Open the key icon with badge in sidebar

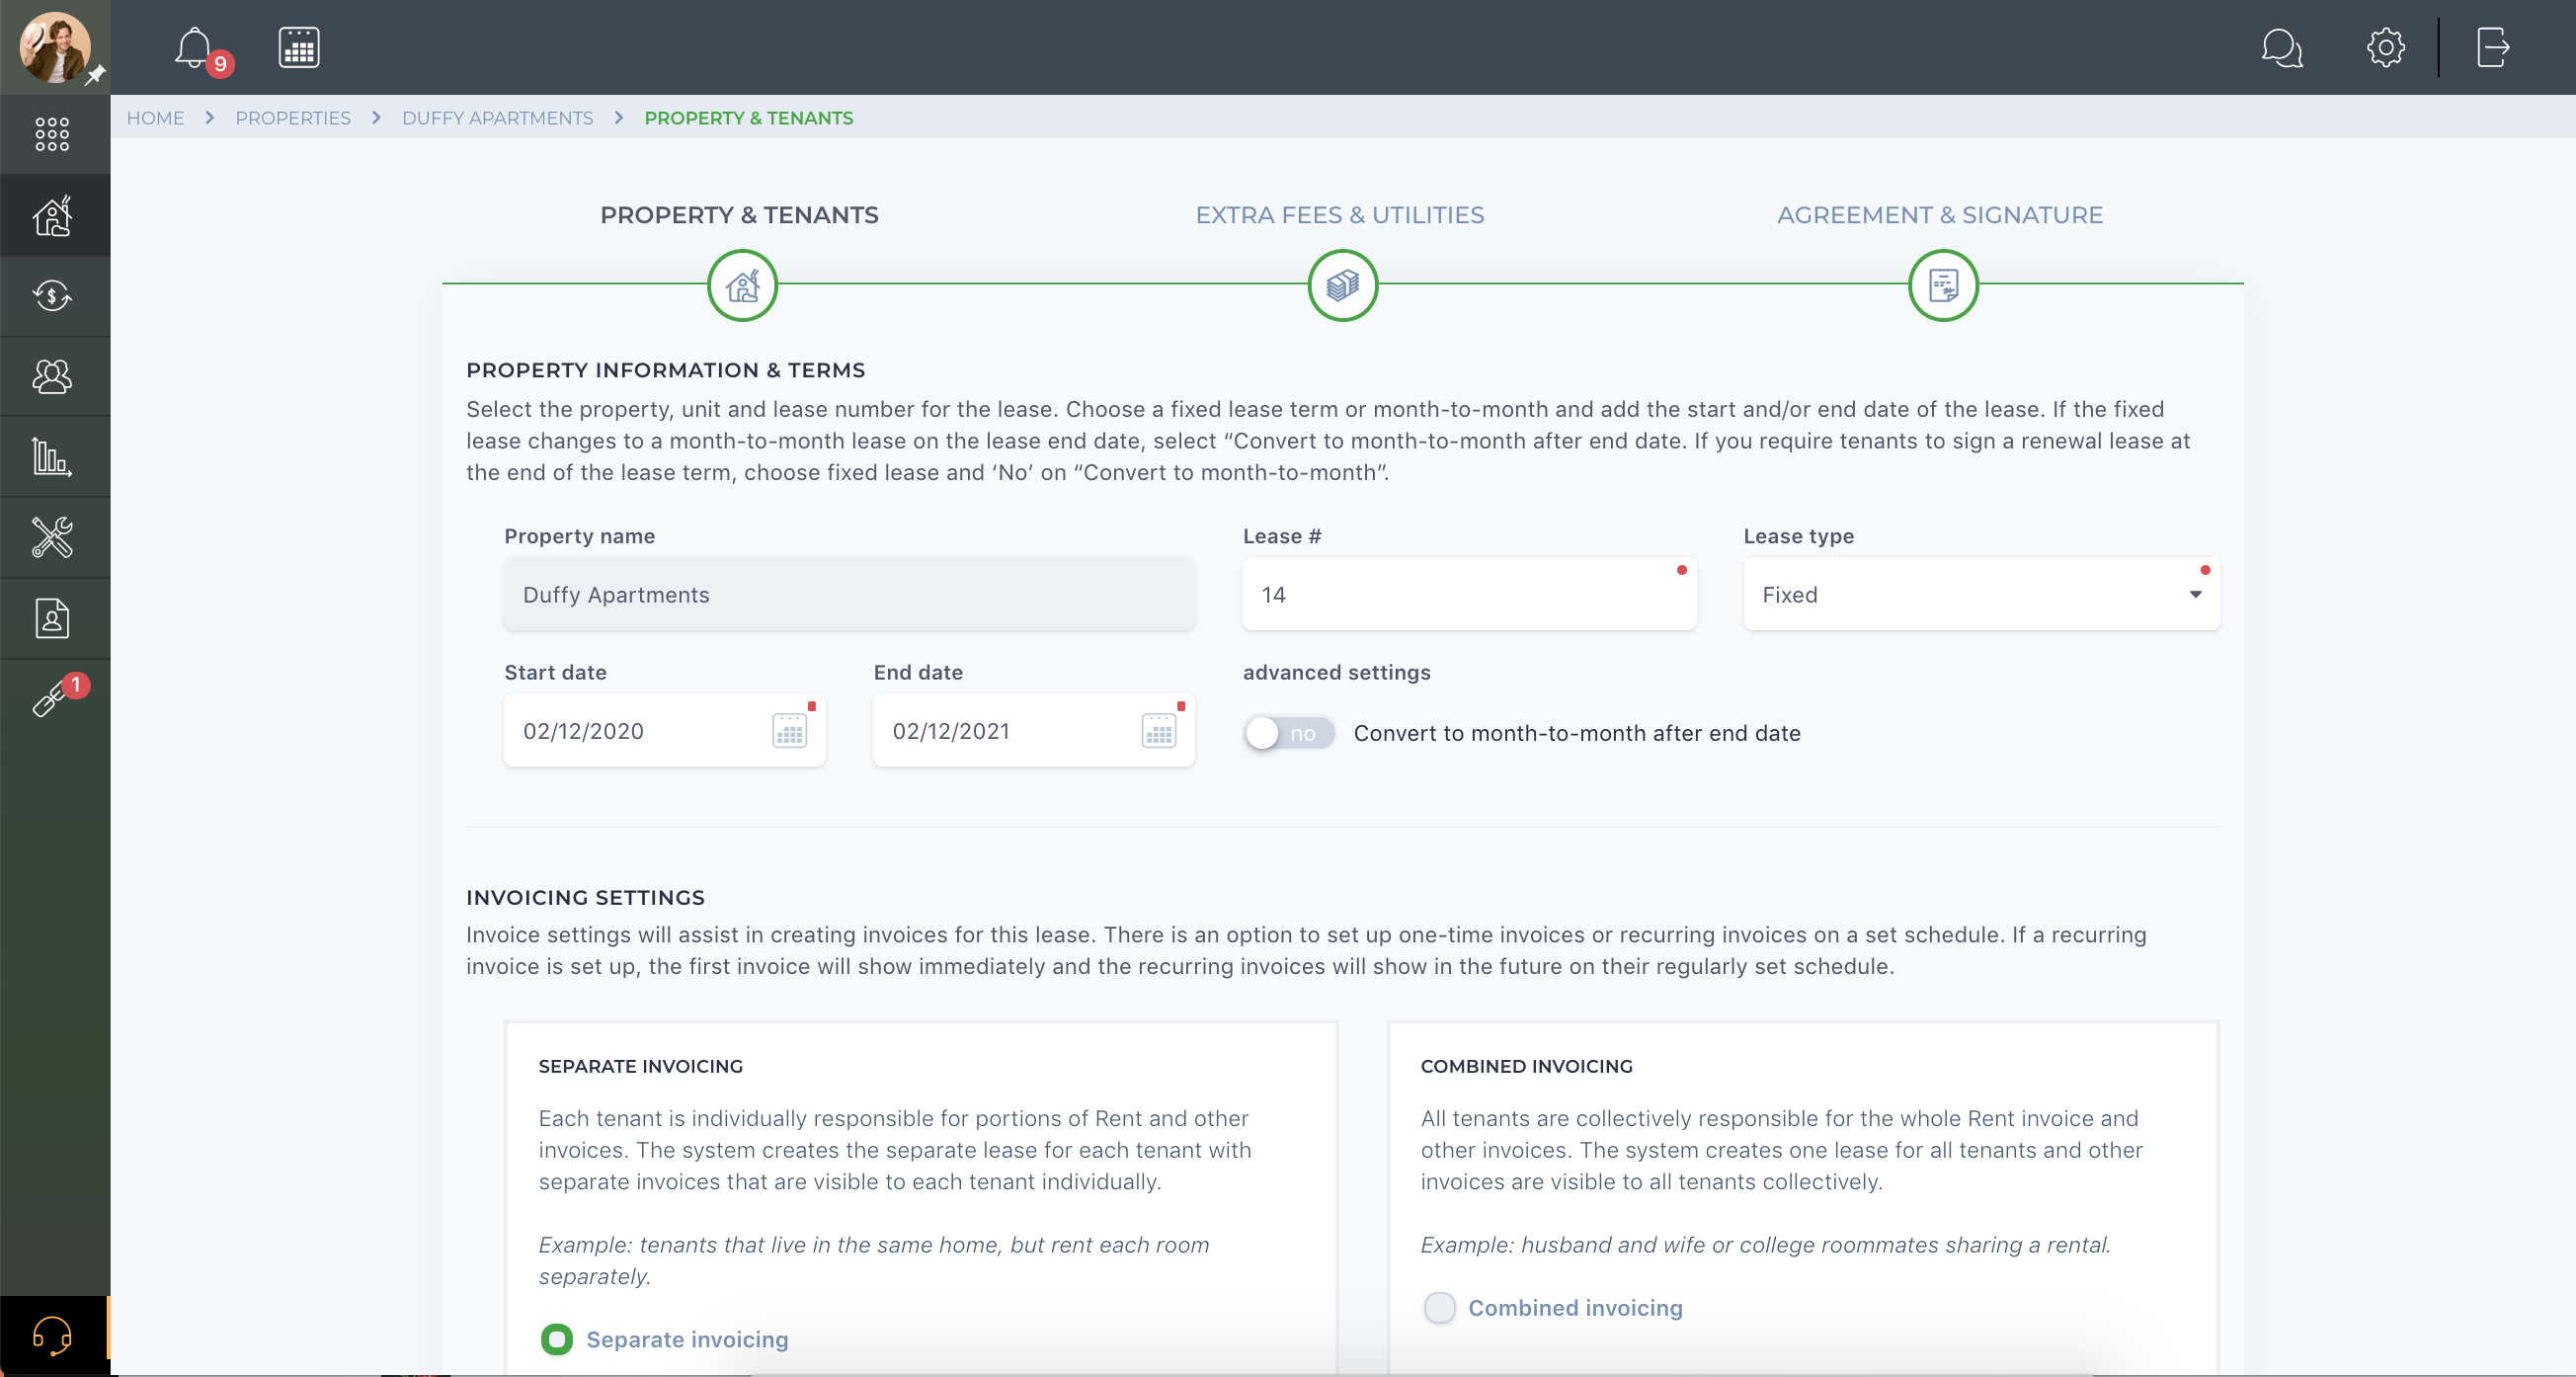(52, 697)
